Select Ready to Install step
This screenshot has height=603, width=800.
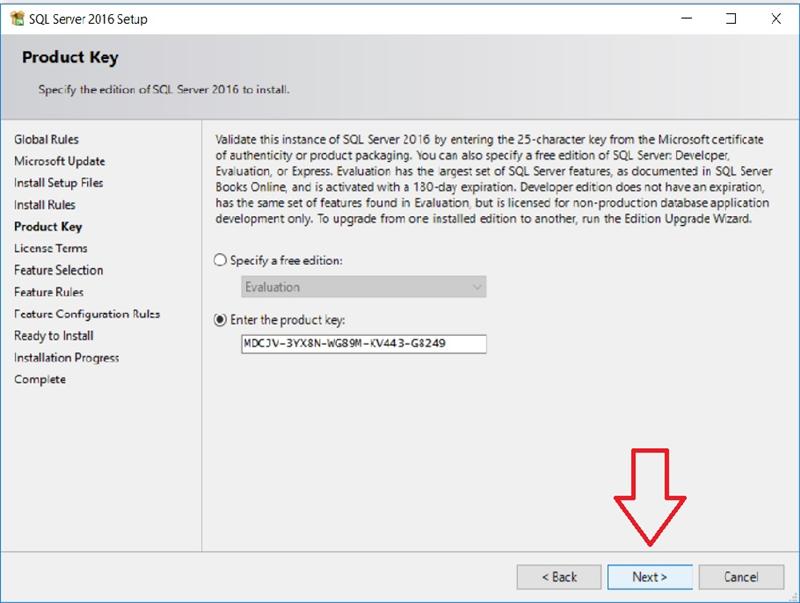[x=53, y=336]
